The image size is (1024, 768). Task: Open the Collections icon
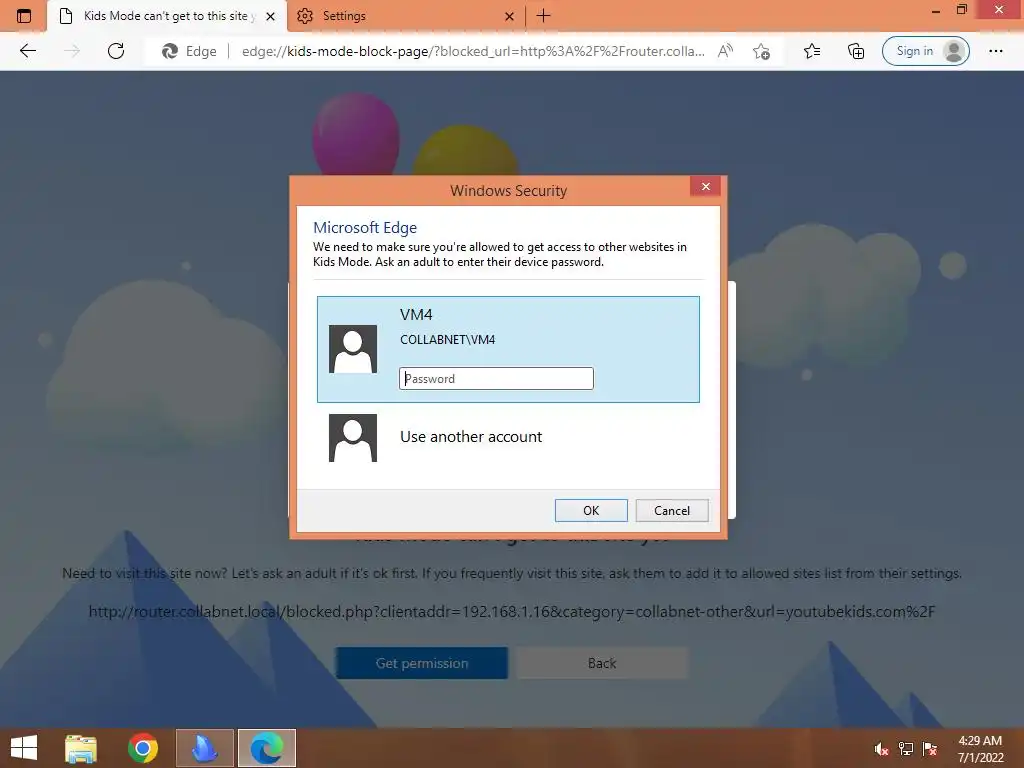[856, 51]
